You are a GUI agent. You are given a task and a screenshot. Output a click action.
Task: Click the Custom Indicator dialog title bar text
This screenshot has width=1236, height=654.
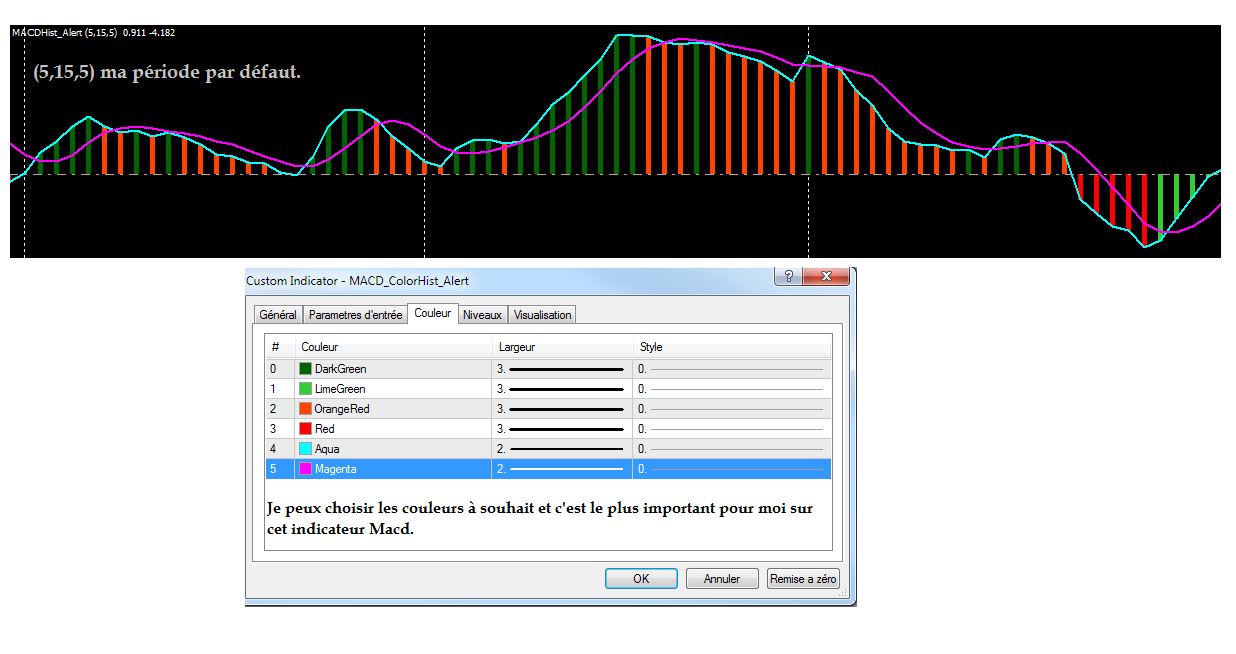click(357, 281)
